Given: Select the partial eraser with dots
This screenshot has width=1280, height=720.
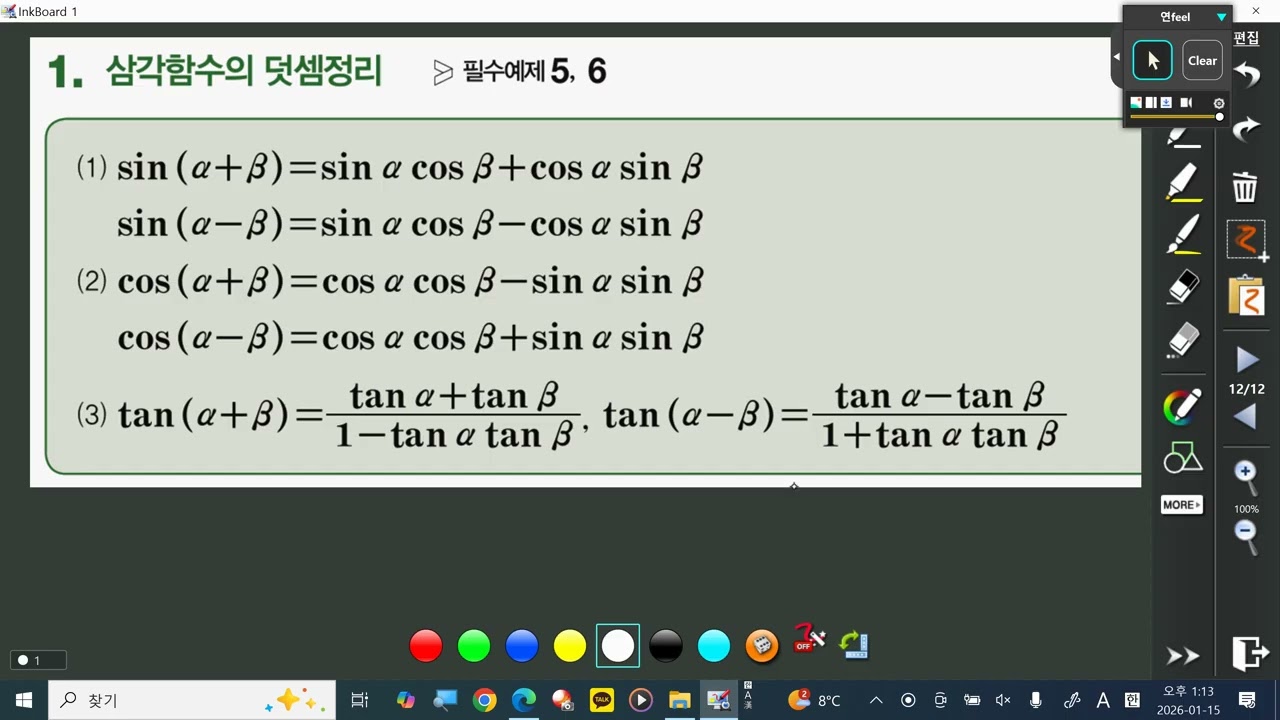Looking at the screenshot, I should 1183,341.
